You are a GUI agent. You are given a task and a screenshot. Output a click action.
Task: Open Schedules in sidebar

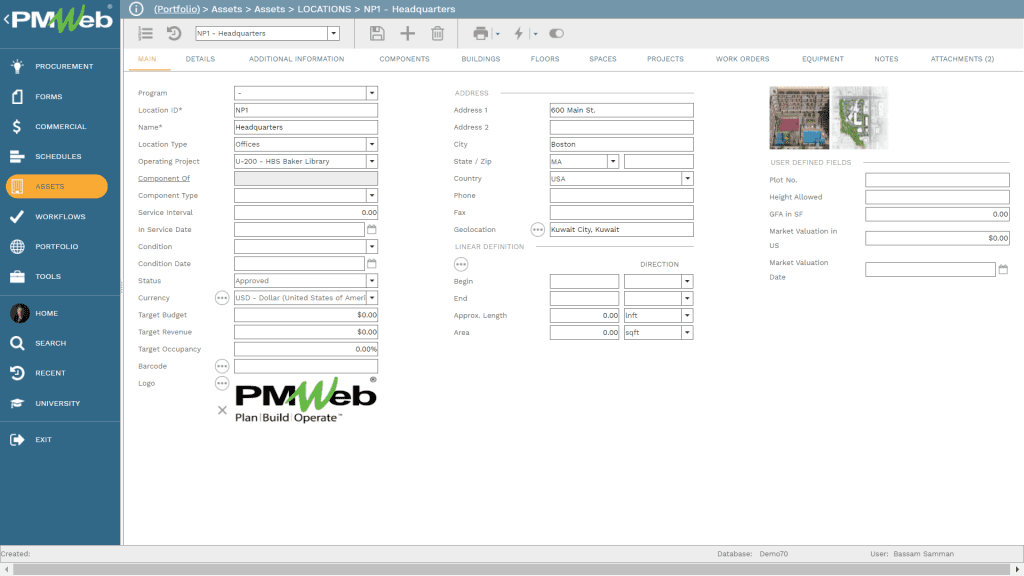60,156
